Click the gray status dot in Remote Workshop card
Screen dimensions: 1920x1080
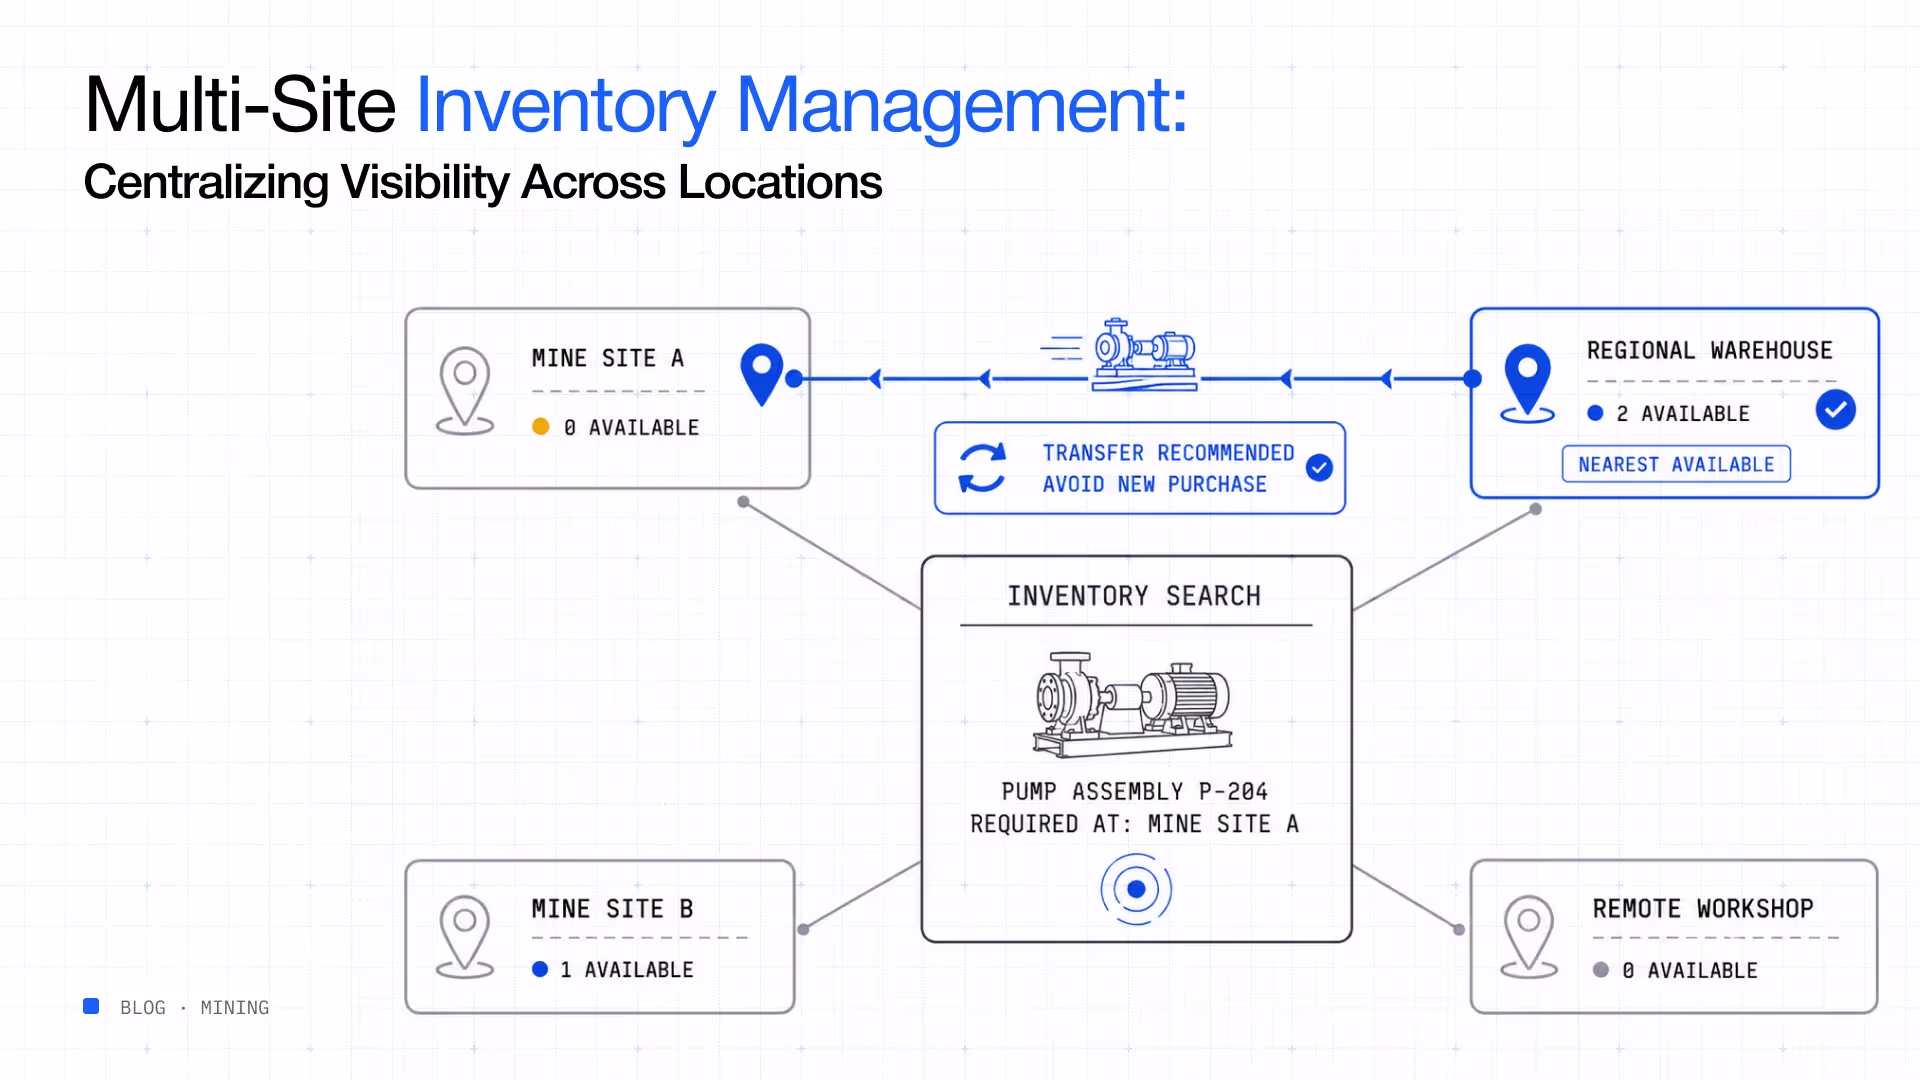(x=1601, y=970)
